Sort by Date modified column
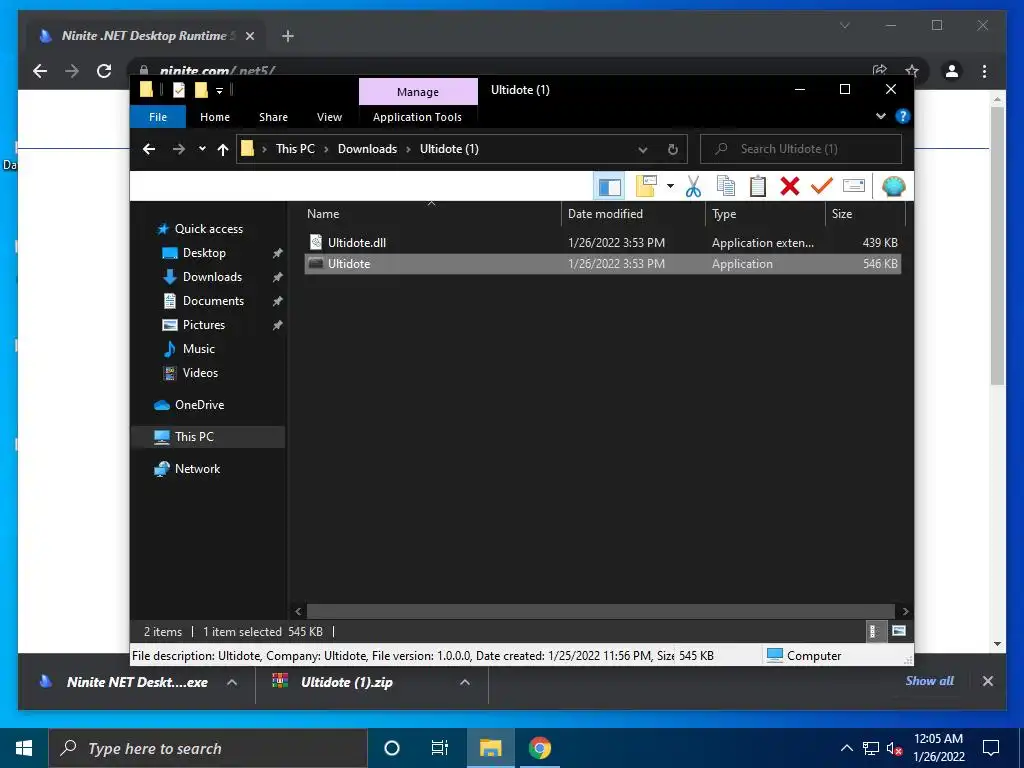Viewport: 1024px width, 768px height. (633, 214)
